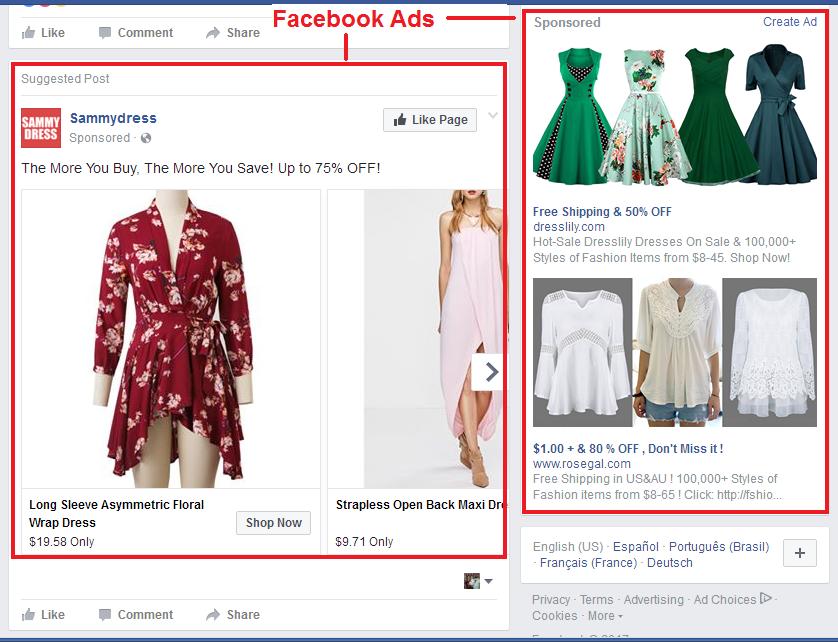Click Share on the post above Suggested Post
This screenshot has height=642, width=838.
[x=233, y=33]
